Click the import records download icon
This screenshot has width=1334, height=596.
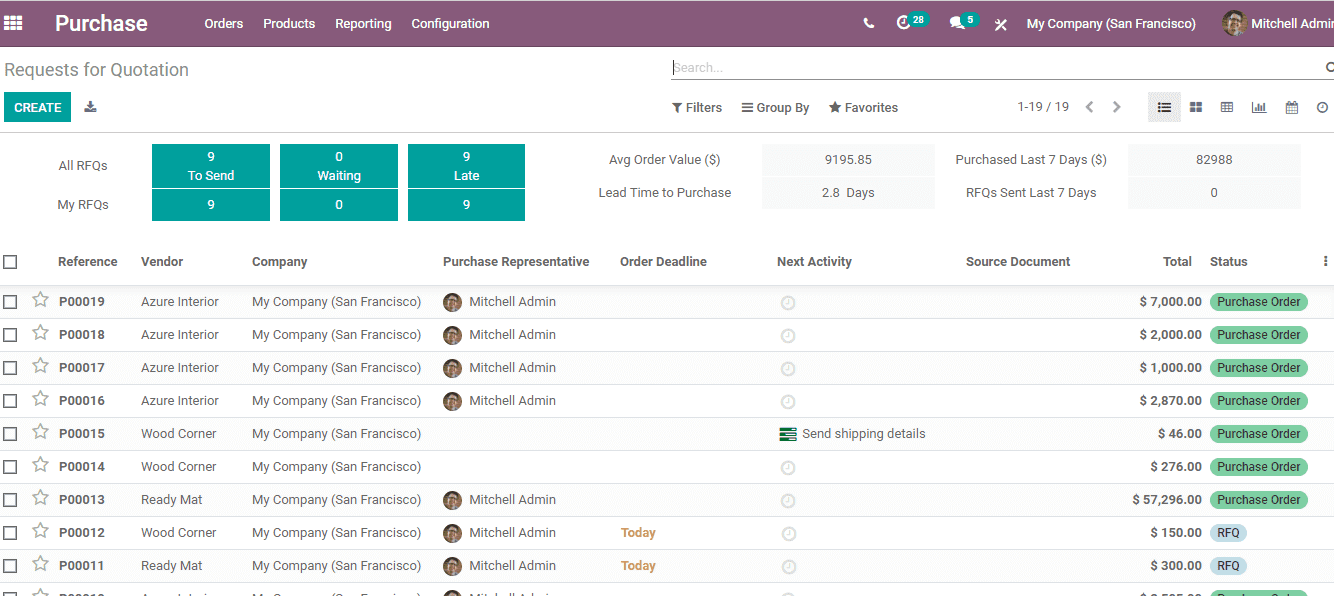tap(90, 107)
